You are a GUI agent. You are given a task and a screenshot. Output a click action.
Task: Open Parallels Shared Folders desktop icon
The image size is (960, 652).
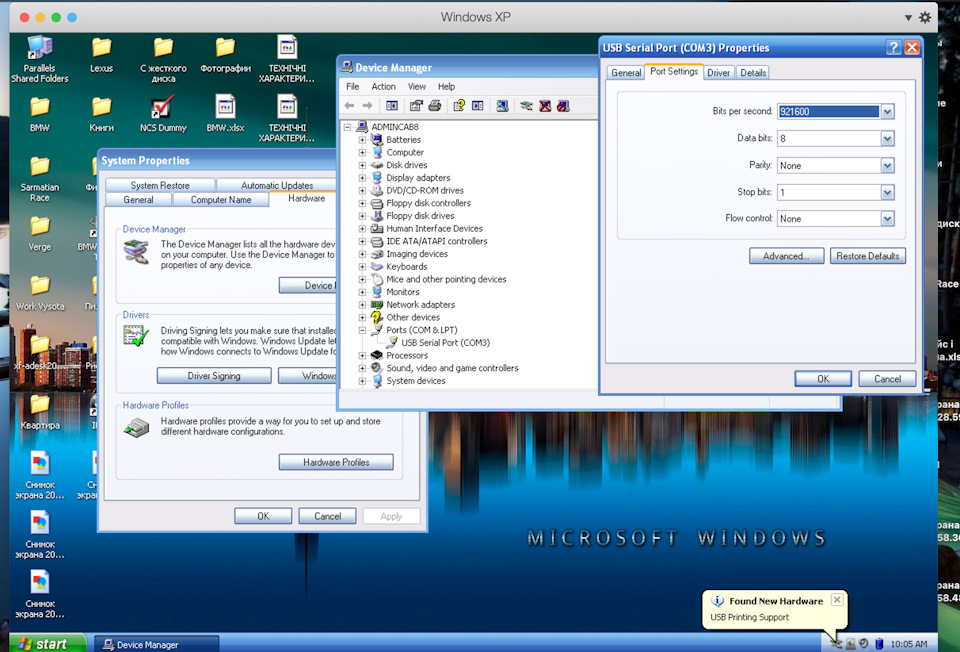pos(40,59)
